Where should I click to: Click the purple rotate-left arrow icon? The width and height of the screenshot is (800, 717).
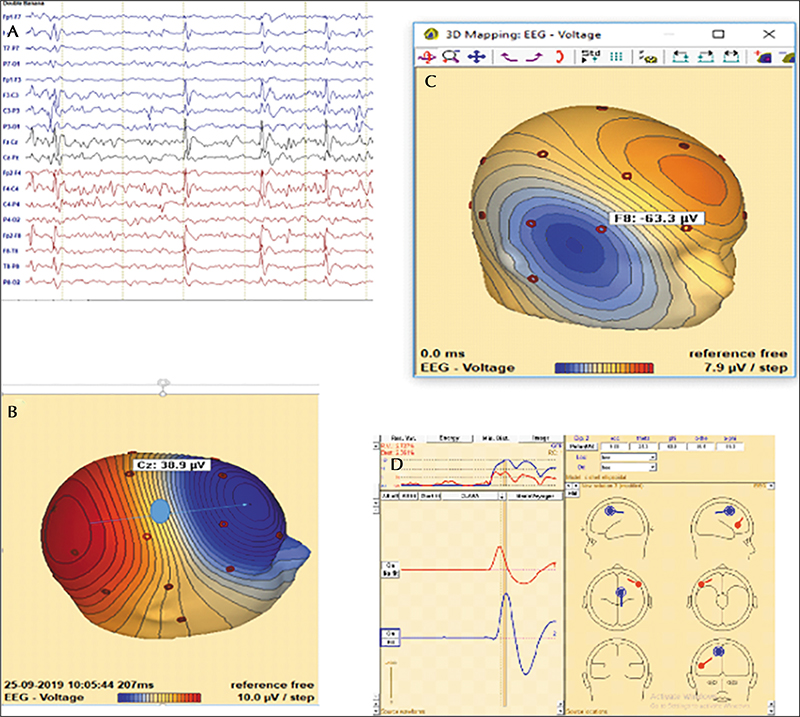tap(509, 57)
